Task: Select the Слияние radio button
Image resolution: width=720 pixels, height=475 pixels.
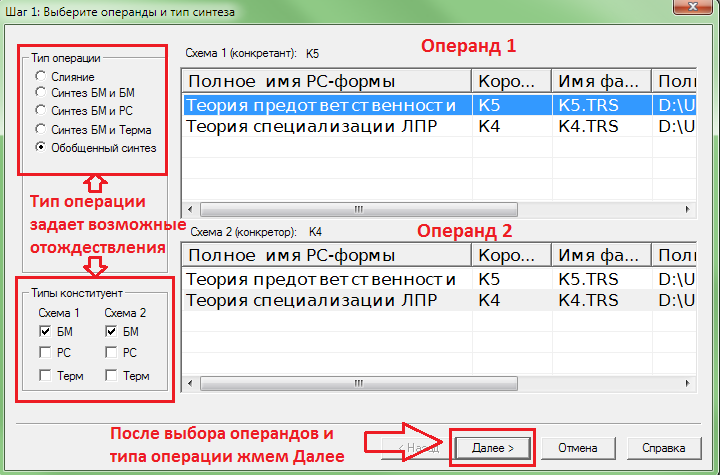Action: click(40, 76)
